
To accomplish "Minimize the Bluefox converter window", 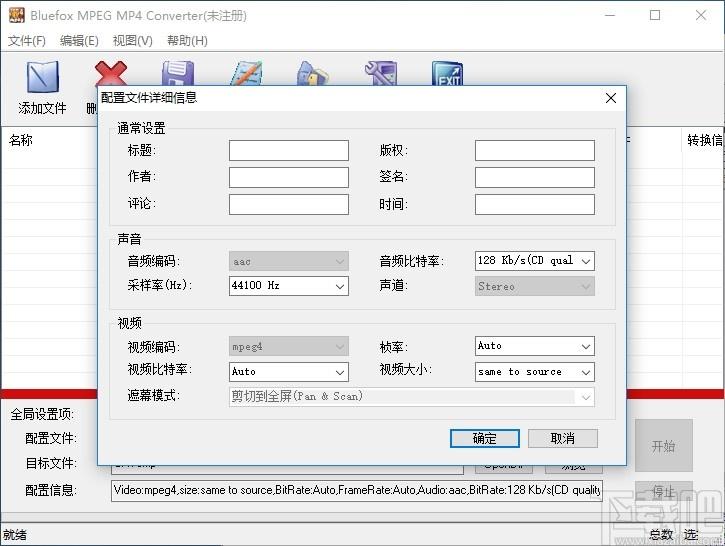I will (610, 15).
